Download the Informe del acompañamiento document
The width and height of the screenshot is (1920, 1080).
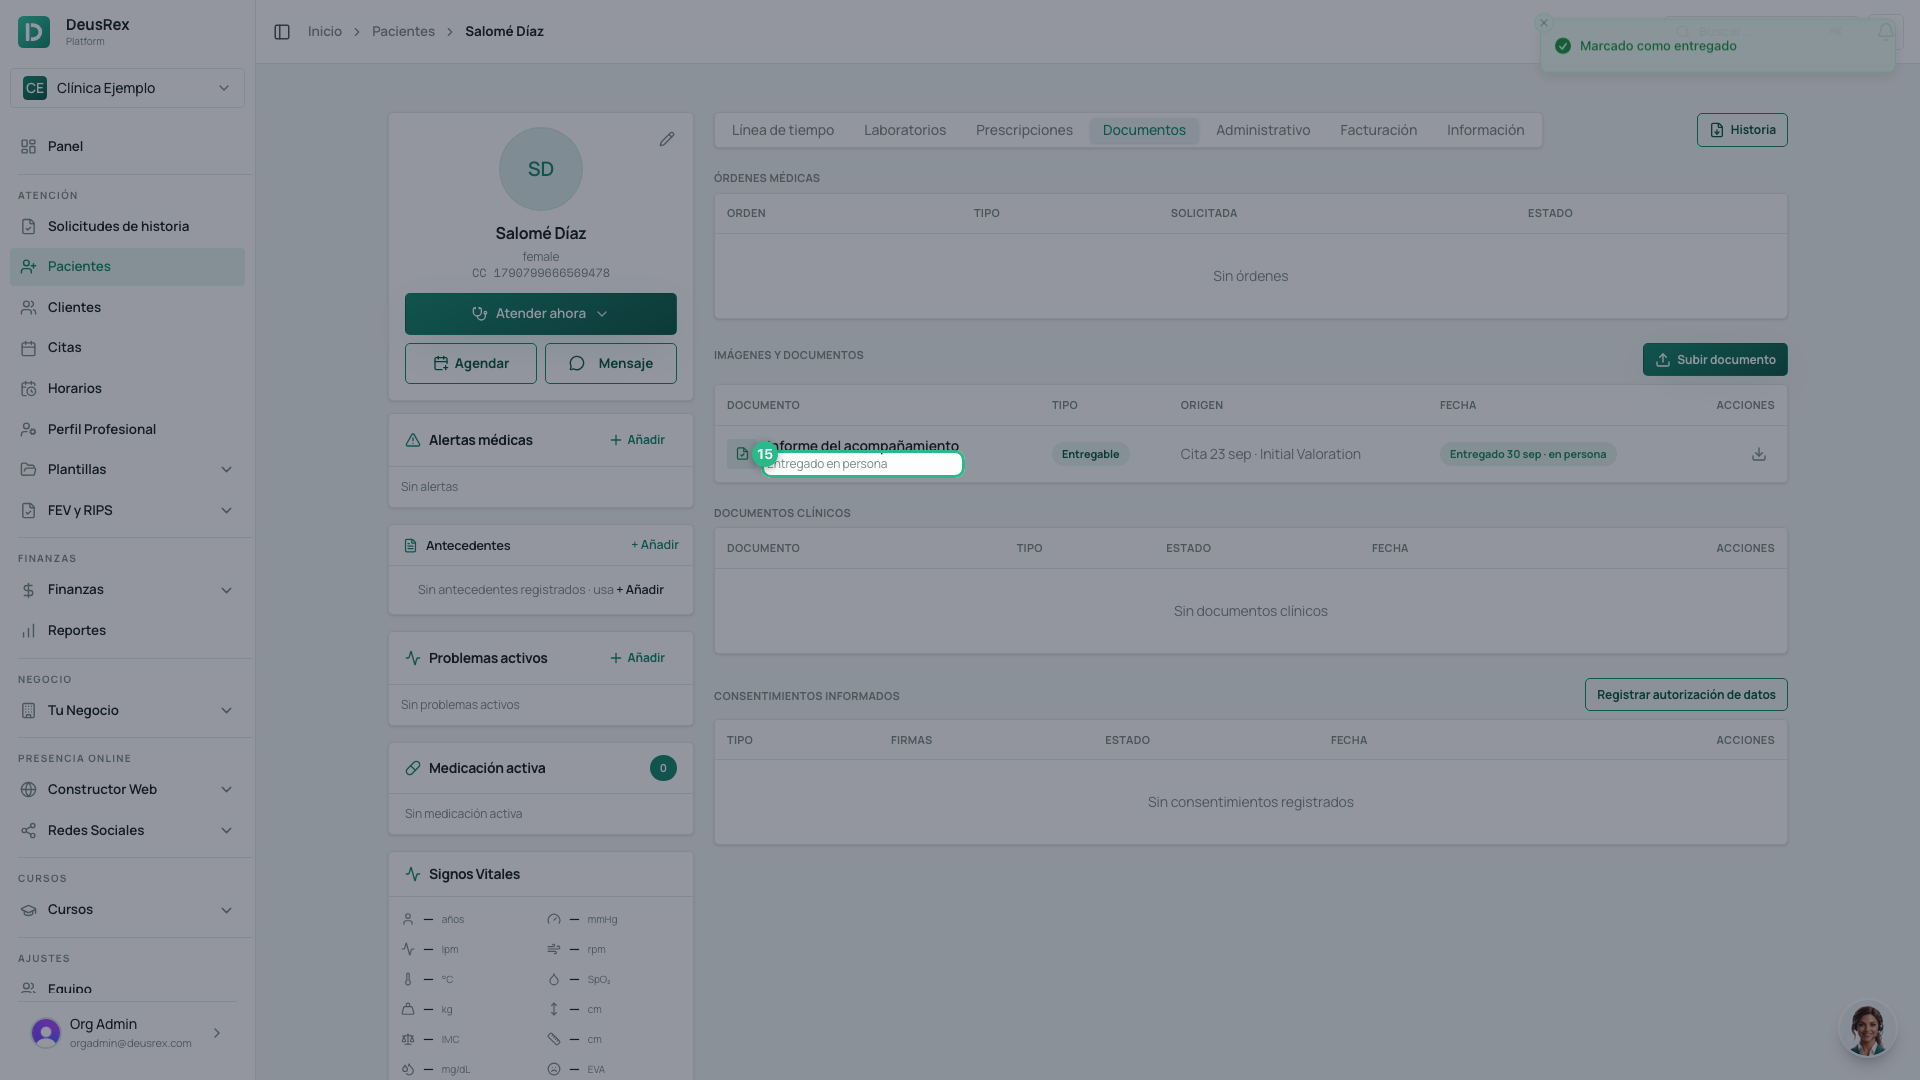pos(1759,454)
